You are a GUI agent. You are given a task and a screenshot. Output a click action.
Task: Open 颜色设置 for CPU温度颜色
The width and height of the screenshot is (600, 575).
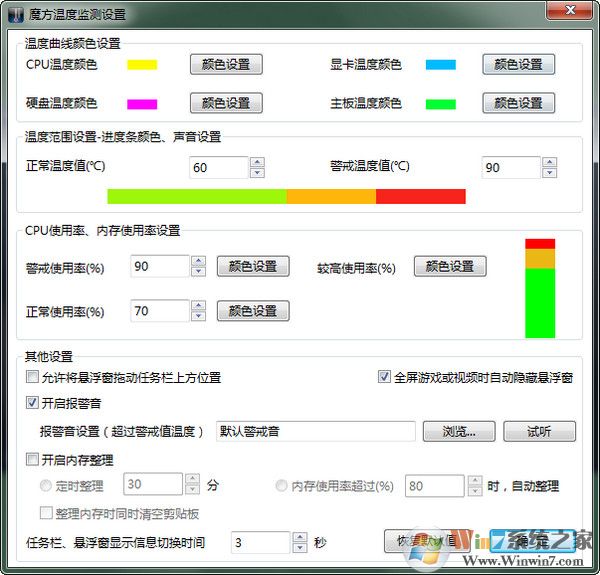[x=226, y=64]
